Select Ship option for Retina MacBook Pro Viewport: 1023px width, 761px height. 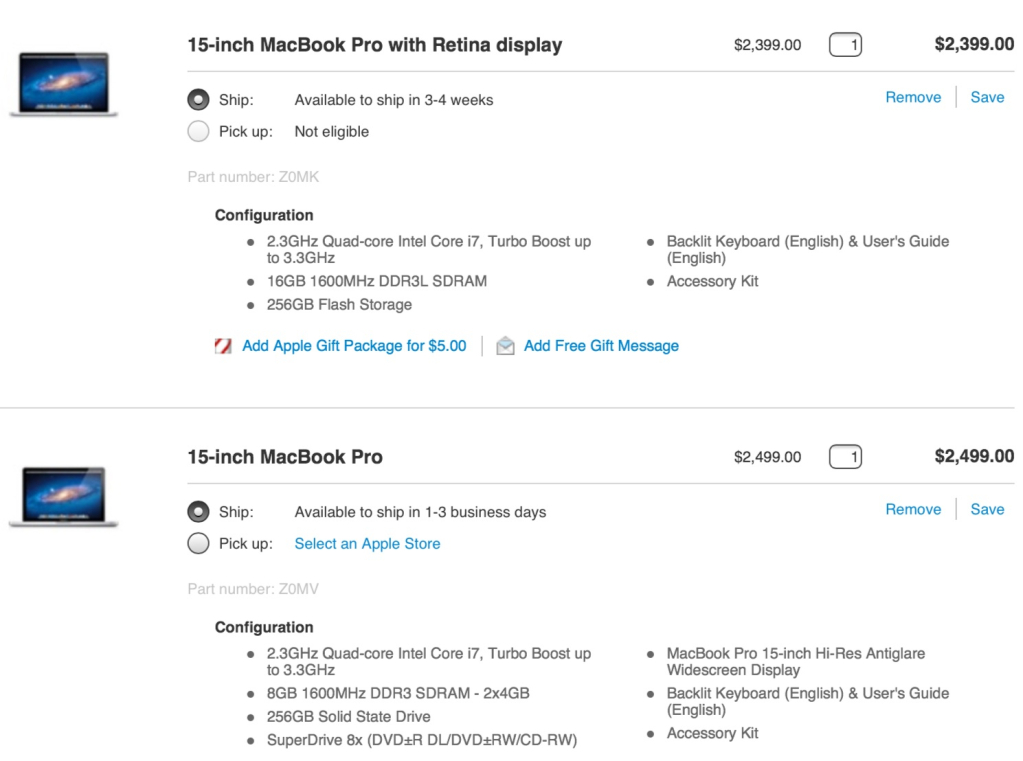199,100
